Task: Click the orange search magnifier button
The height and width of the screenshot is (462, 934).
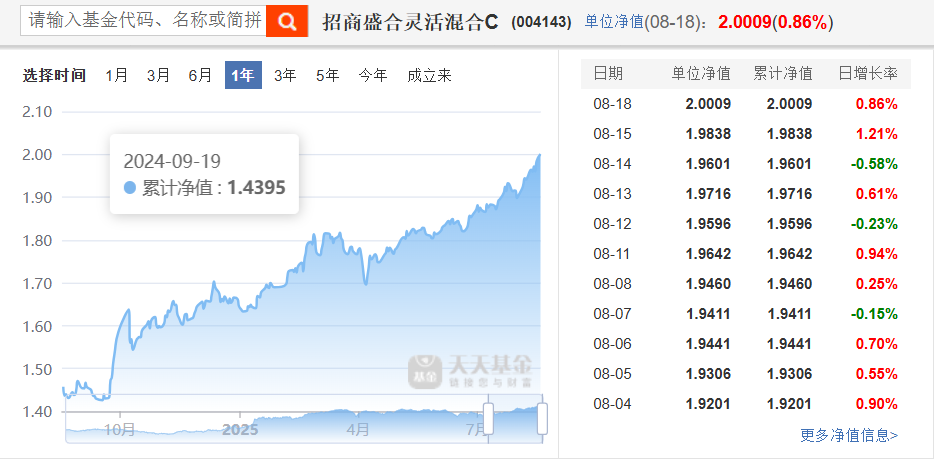Action: tap(287, 21)
